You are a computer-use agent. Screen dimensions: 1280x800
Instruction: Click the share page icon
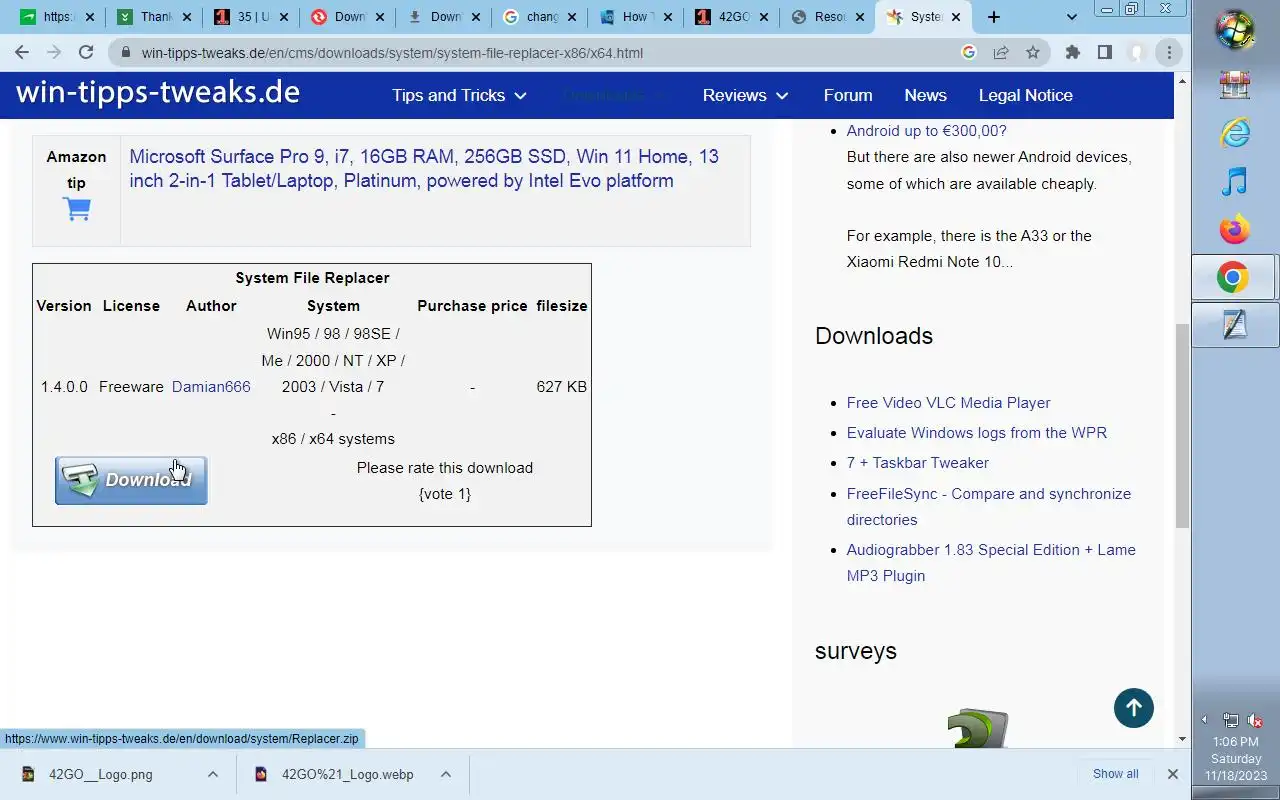tap(1001, 53)
